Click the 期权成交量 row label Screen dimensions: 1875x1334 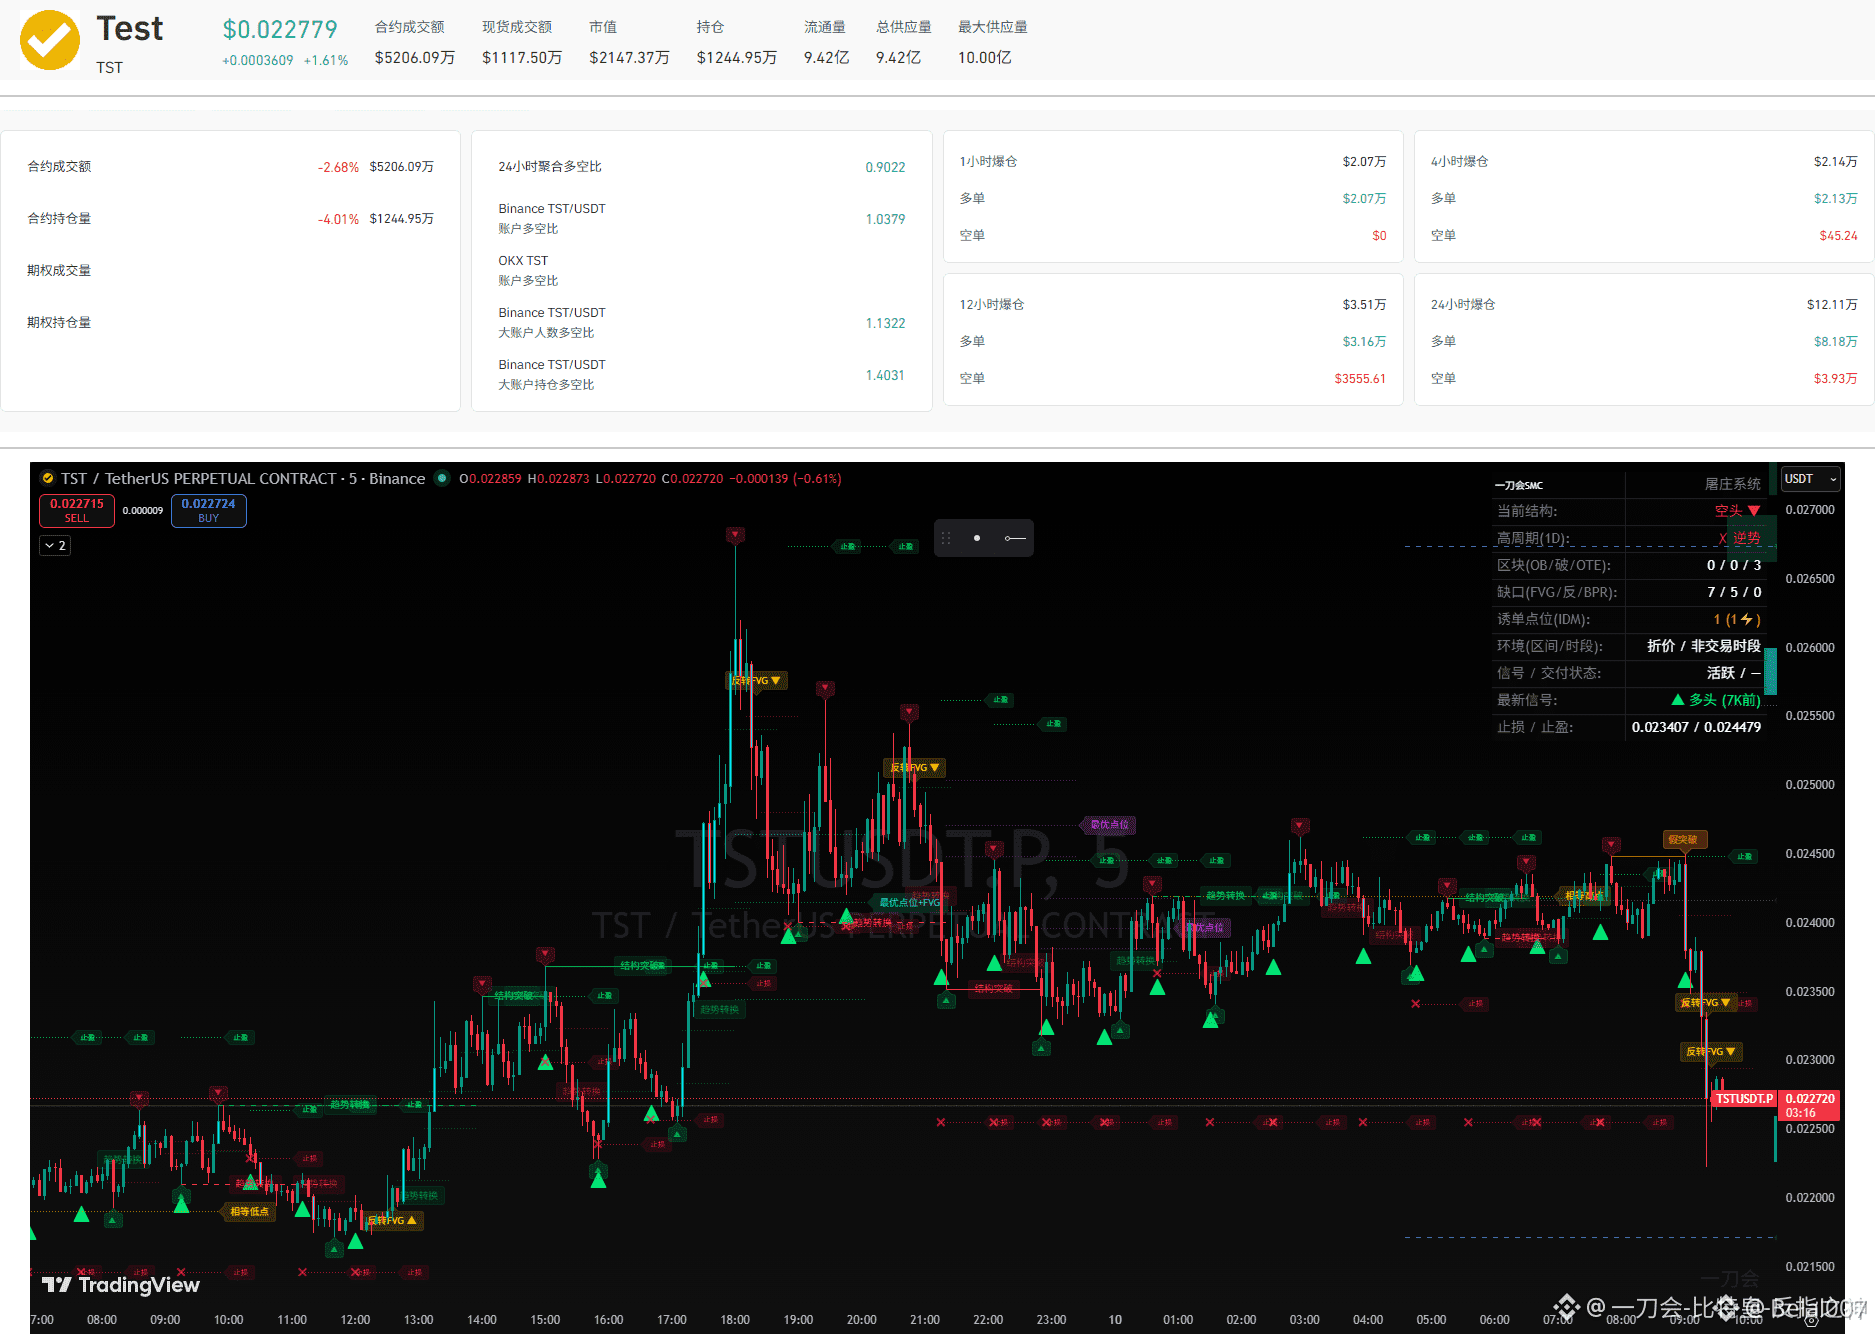tap(59, 271)
